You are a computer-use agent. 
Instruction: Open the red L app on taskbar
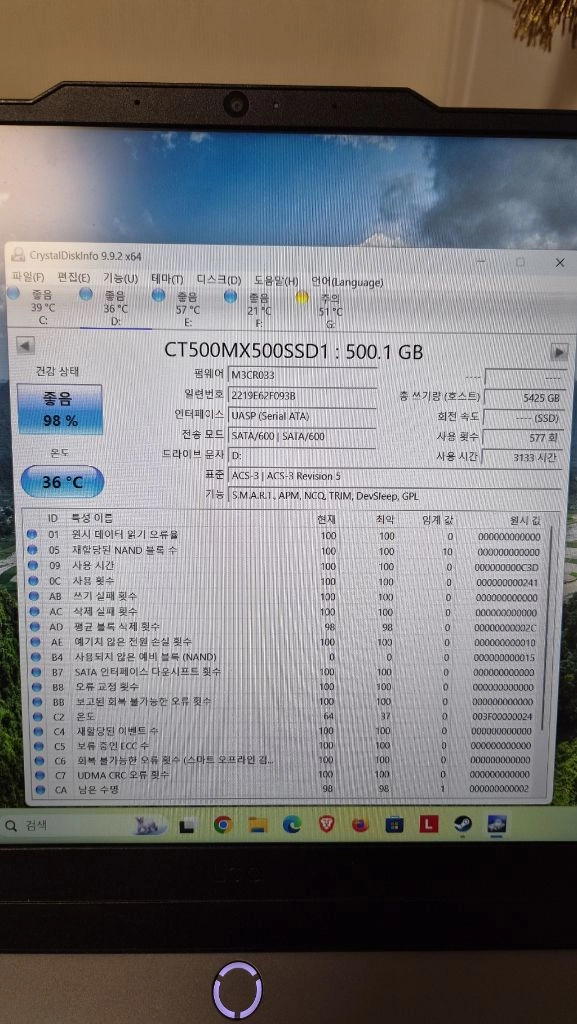(428, 825)
